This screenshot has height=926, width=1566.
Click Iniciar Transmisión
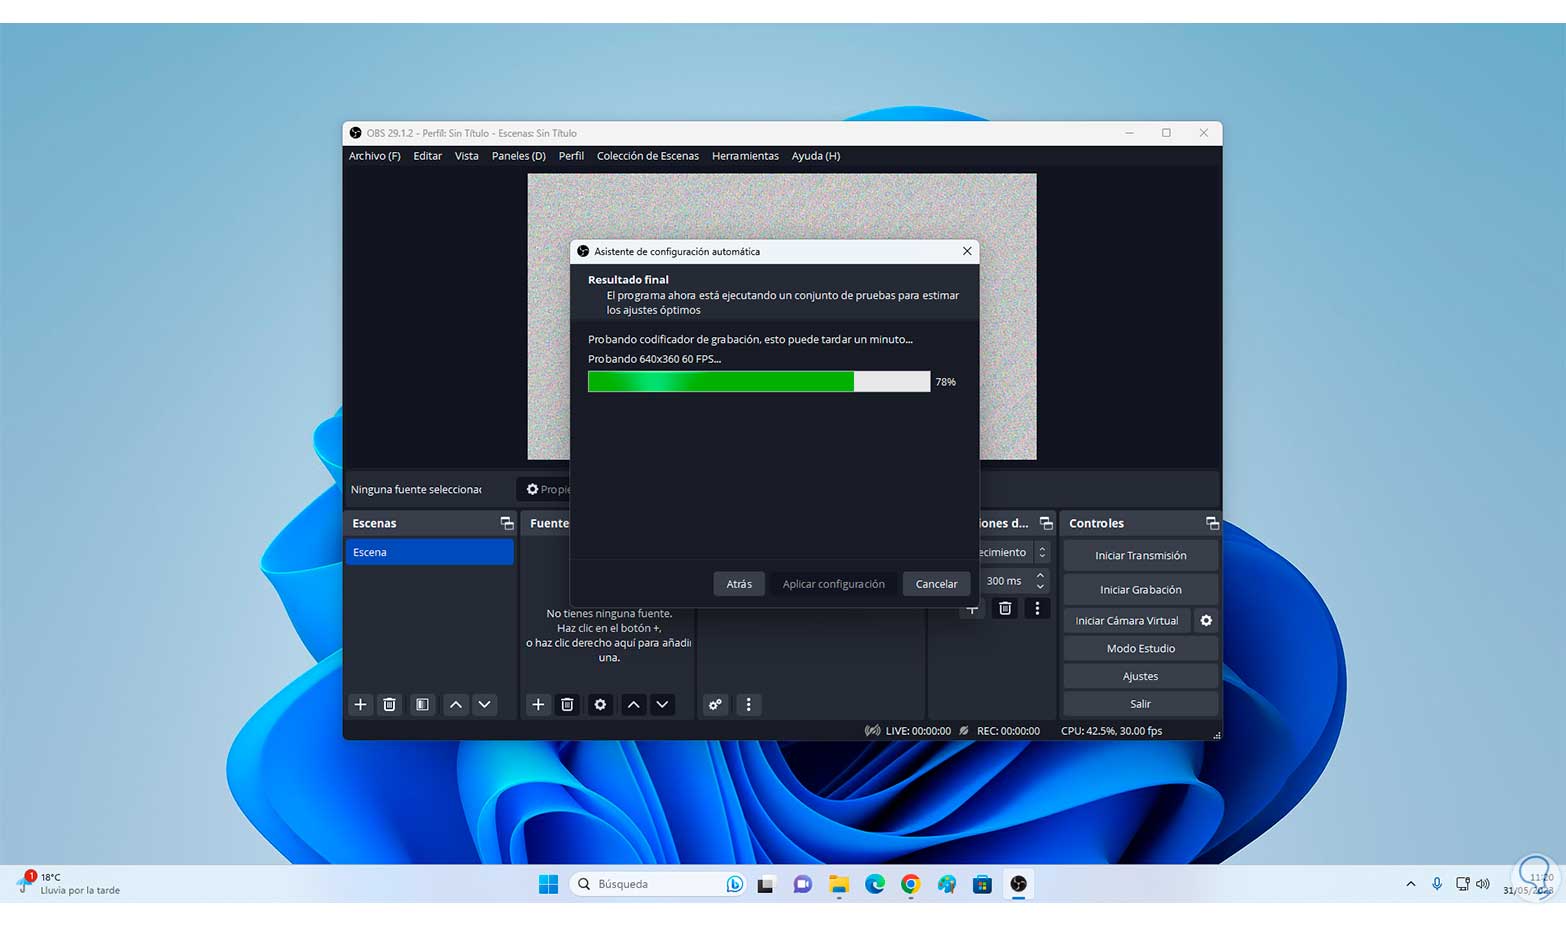tap(1140, 556)
